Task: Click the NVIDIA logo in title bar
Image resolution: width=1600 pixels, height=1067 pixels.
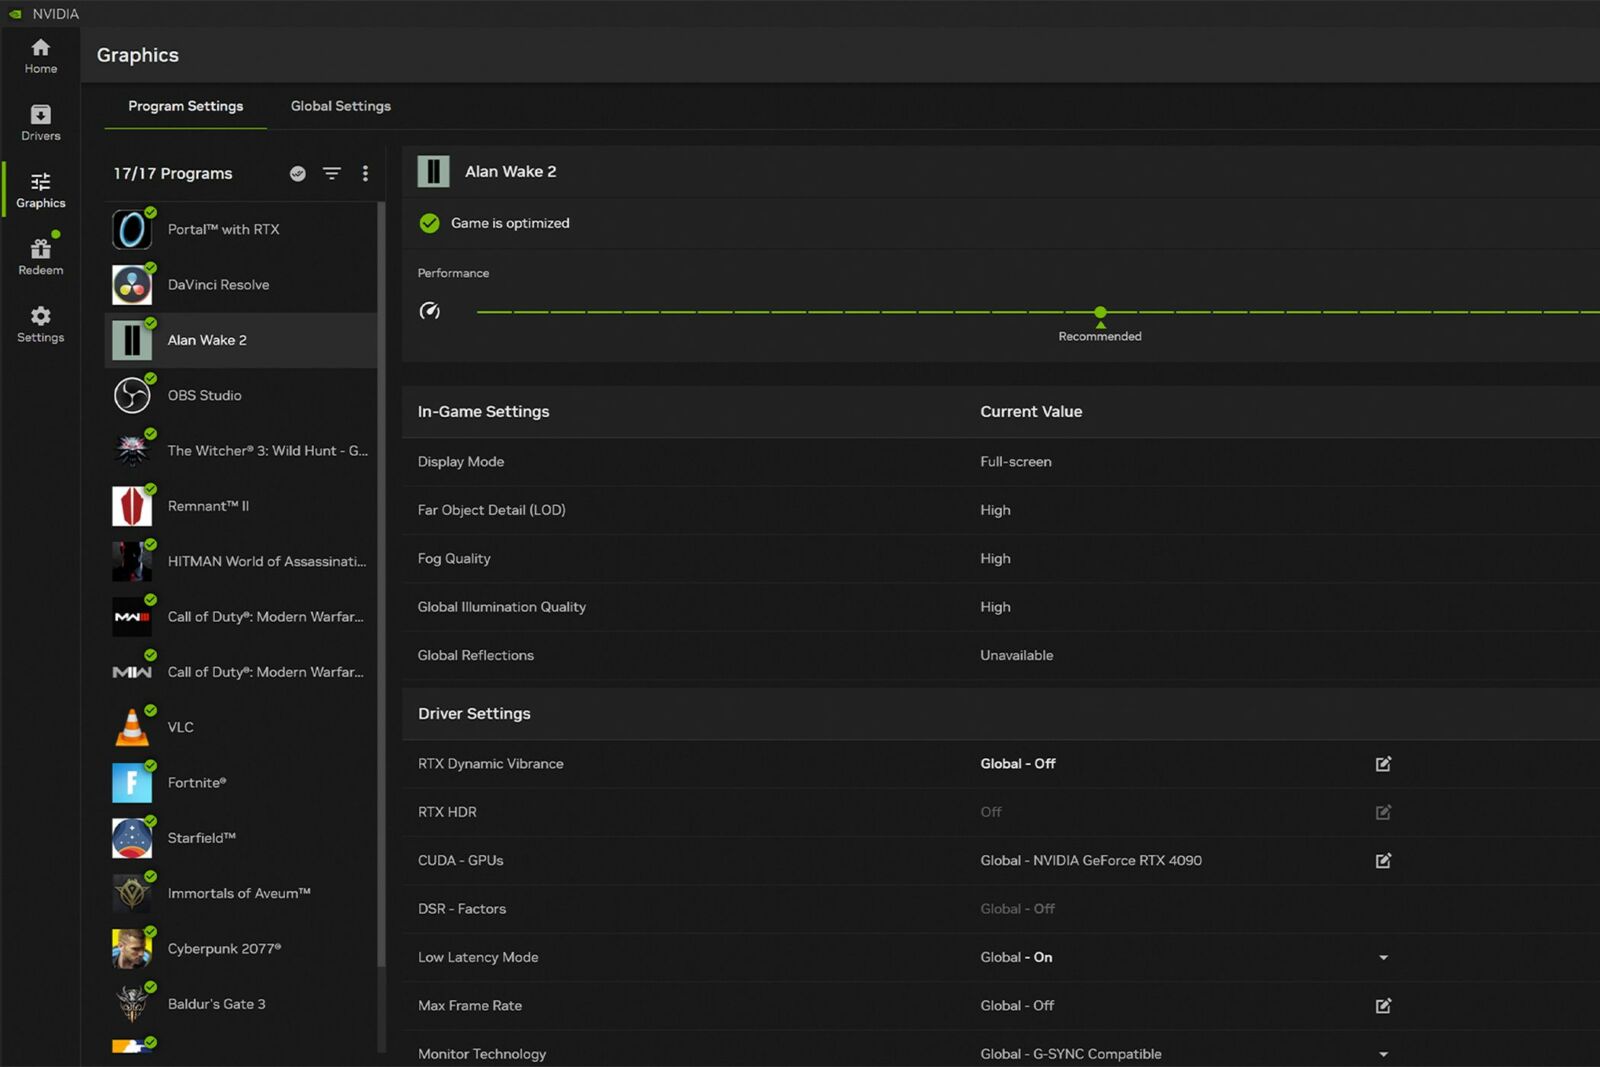Action: (15, 14)
